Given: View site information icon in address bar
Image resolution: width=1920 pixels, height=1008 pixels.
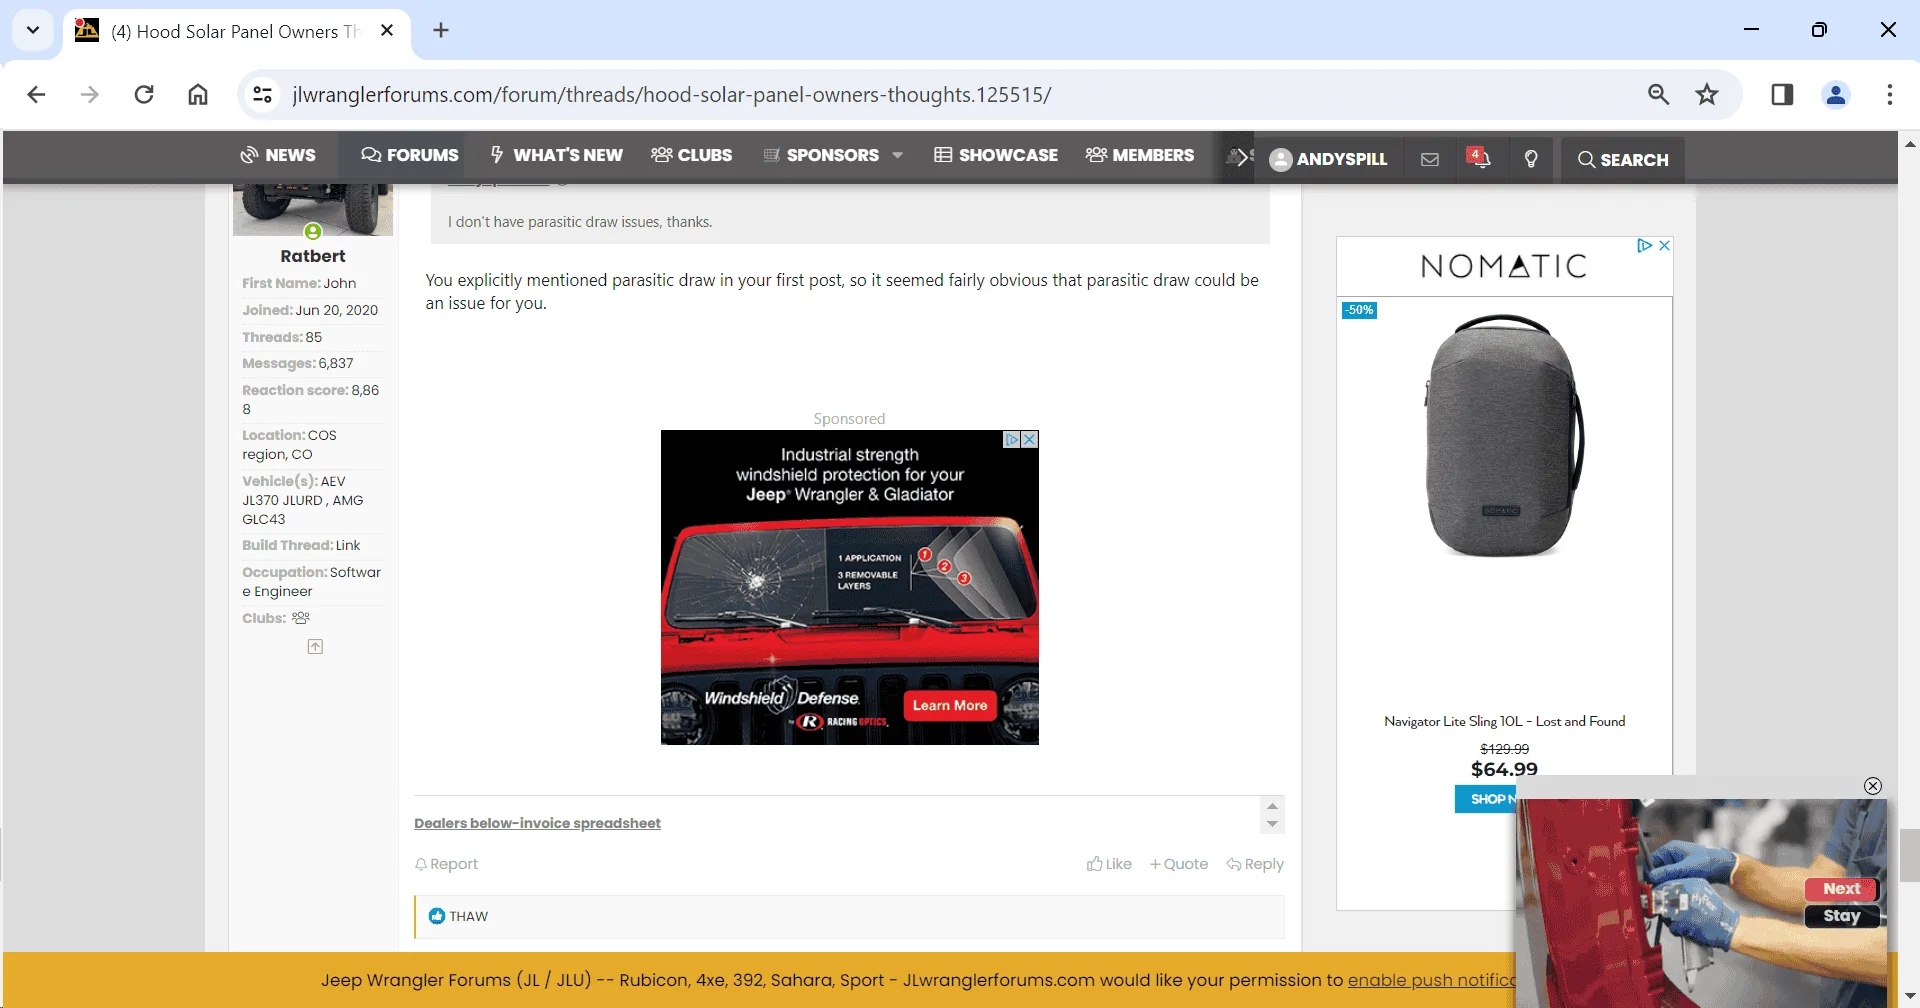Looking at the screenshot, I should 262,94.
